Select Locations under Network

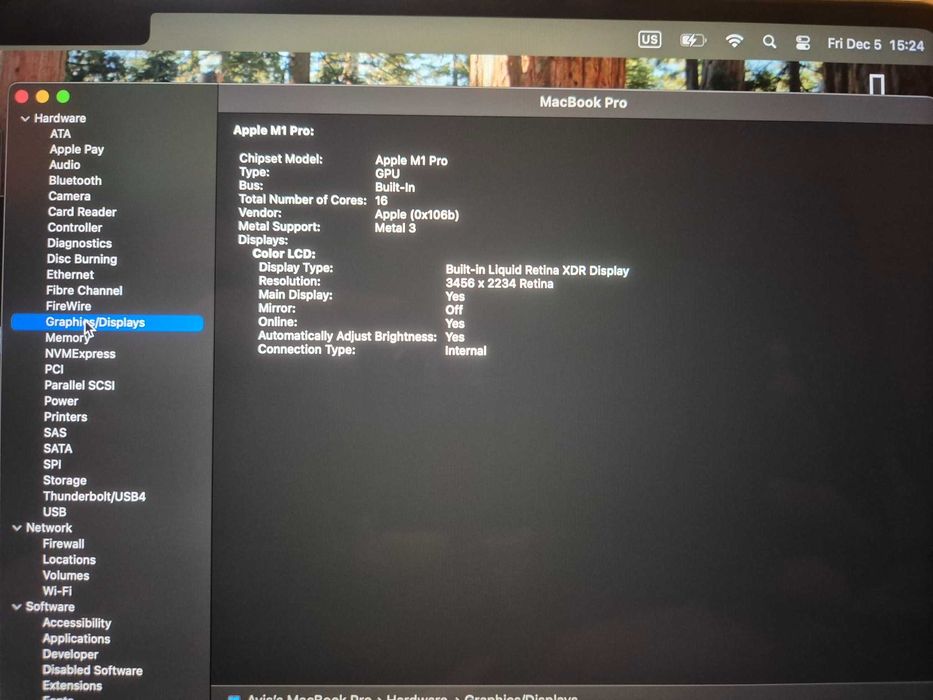click(x=69, y=560)
